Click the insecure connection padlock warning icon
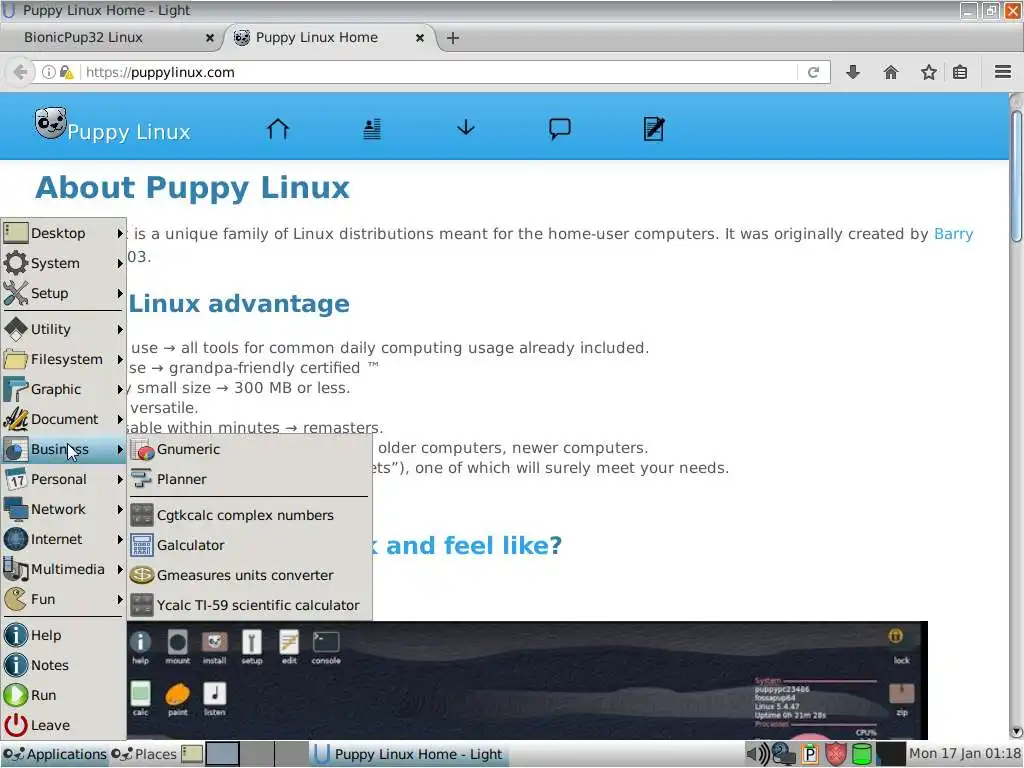The width and height of the screenshot is (1024, 768). (67, 72)
